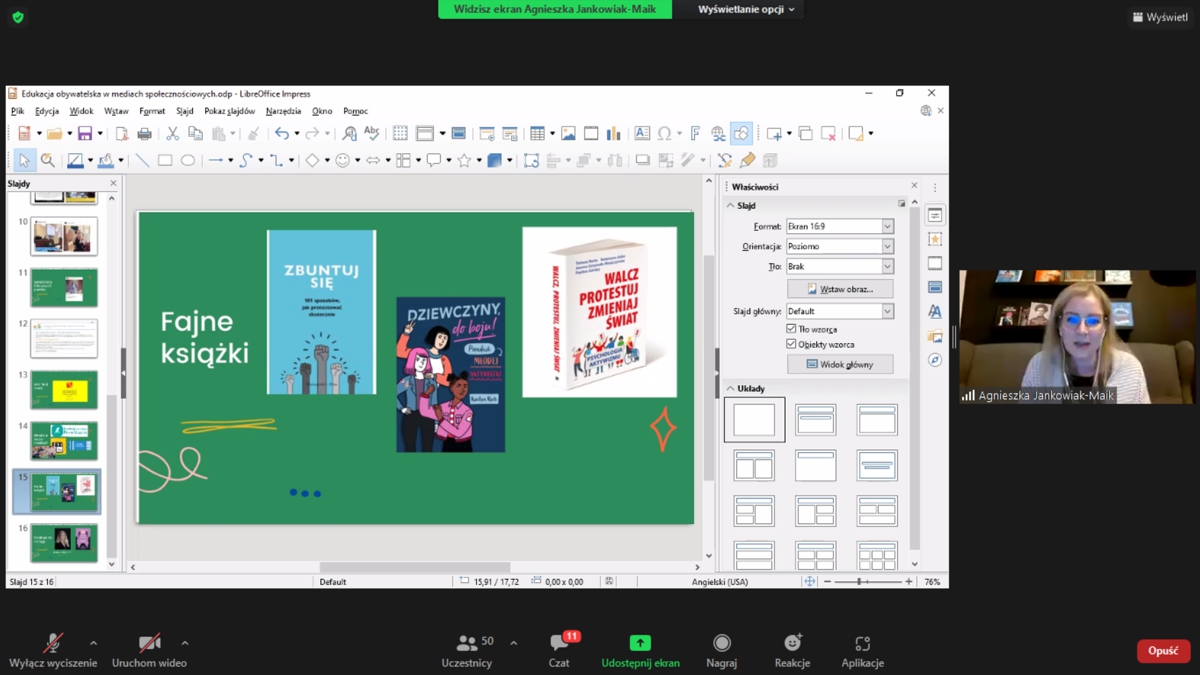Viewport: 1200px width, 675px height.
Task: Undo the last action with the Undo arrow
Action: tap(282, 134)
